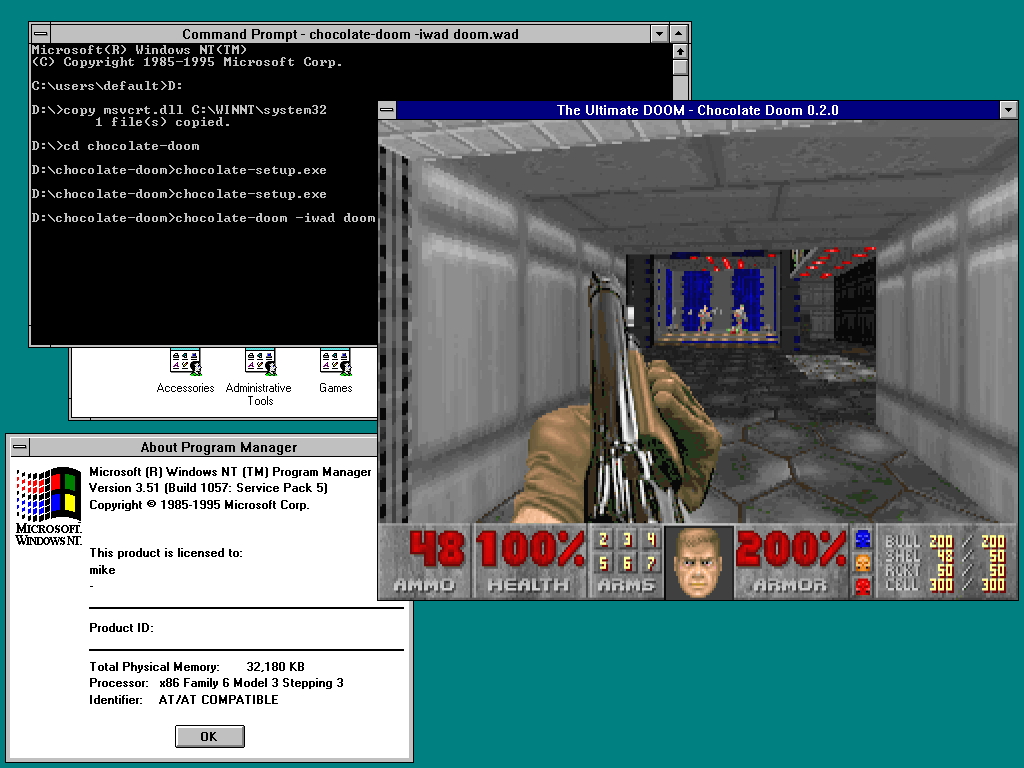Maximize the Command Prompt window
Viewport: 1024px width, 768px height.
pos(680,34)
